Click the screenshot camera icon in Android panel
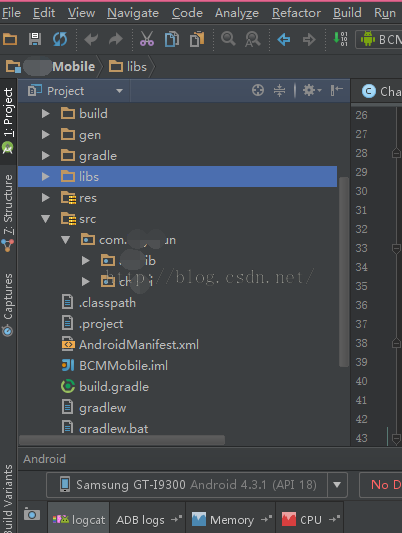The width and height of the screenshot is (402, 533). point(32,515)
